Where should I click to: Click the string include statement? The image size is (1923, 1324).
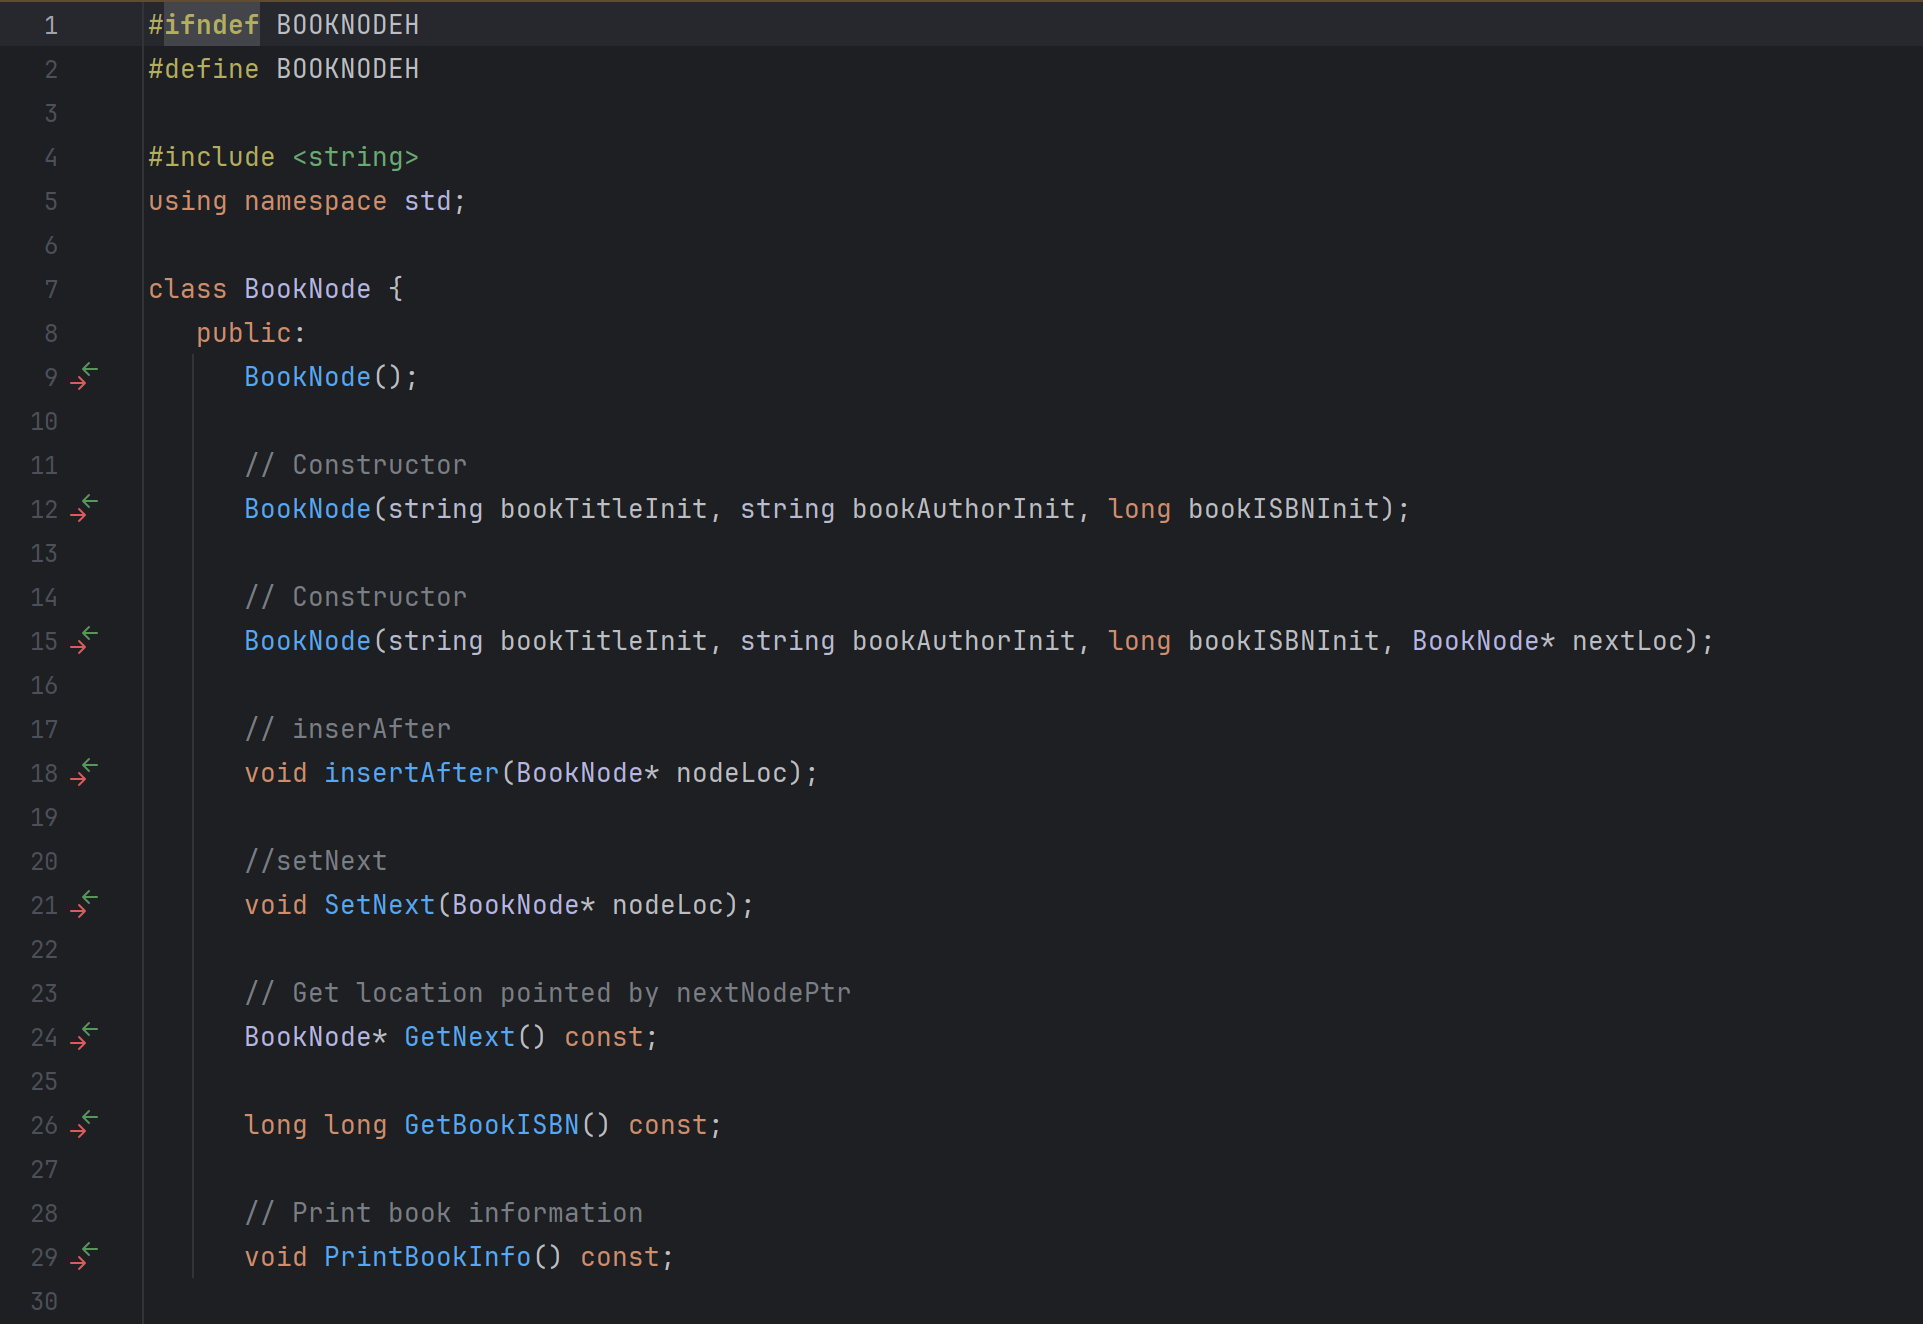[283, 156]
